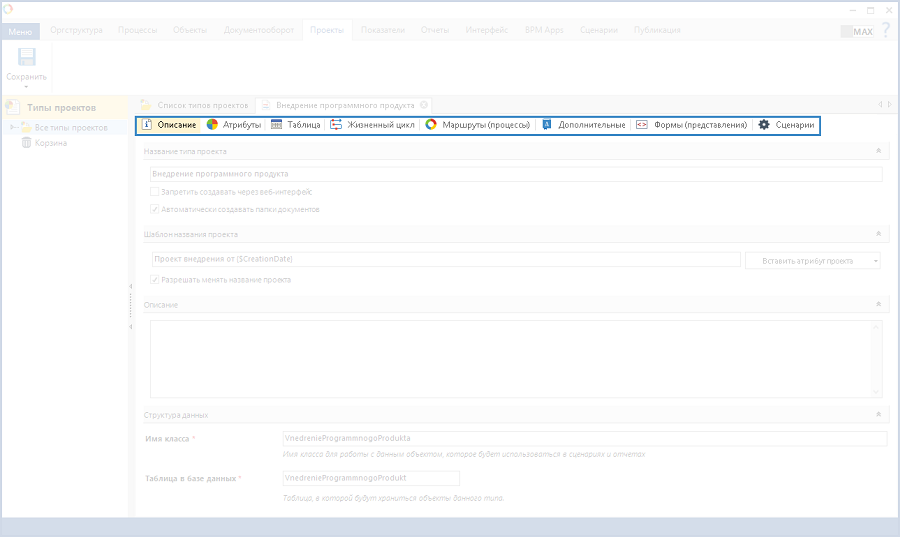This screenshot has height=537, width=900.
Task: Switch to the Оргструктура ribbon tab
Action: [76, 30]
